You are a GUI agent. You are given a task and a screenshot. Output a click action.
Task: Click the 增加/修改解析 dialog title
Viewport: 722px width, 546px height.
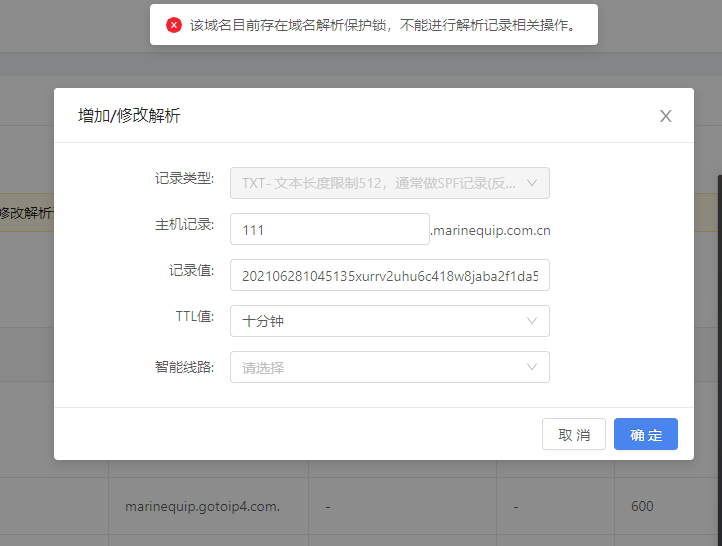pos(129,116)
